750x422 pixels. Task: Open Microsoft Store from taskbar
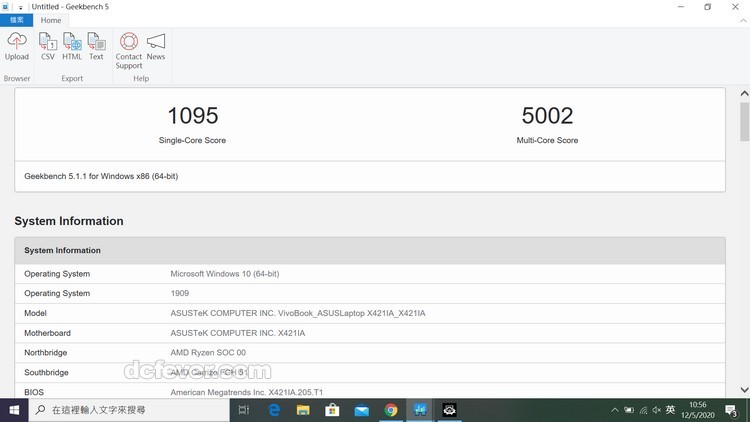(x=332, y=410)
